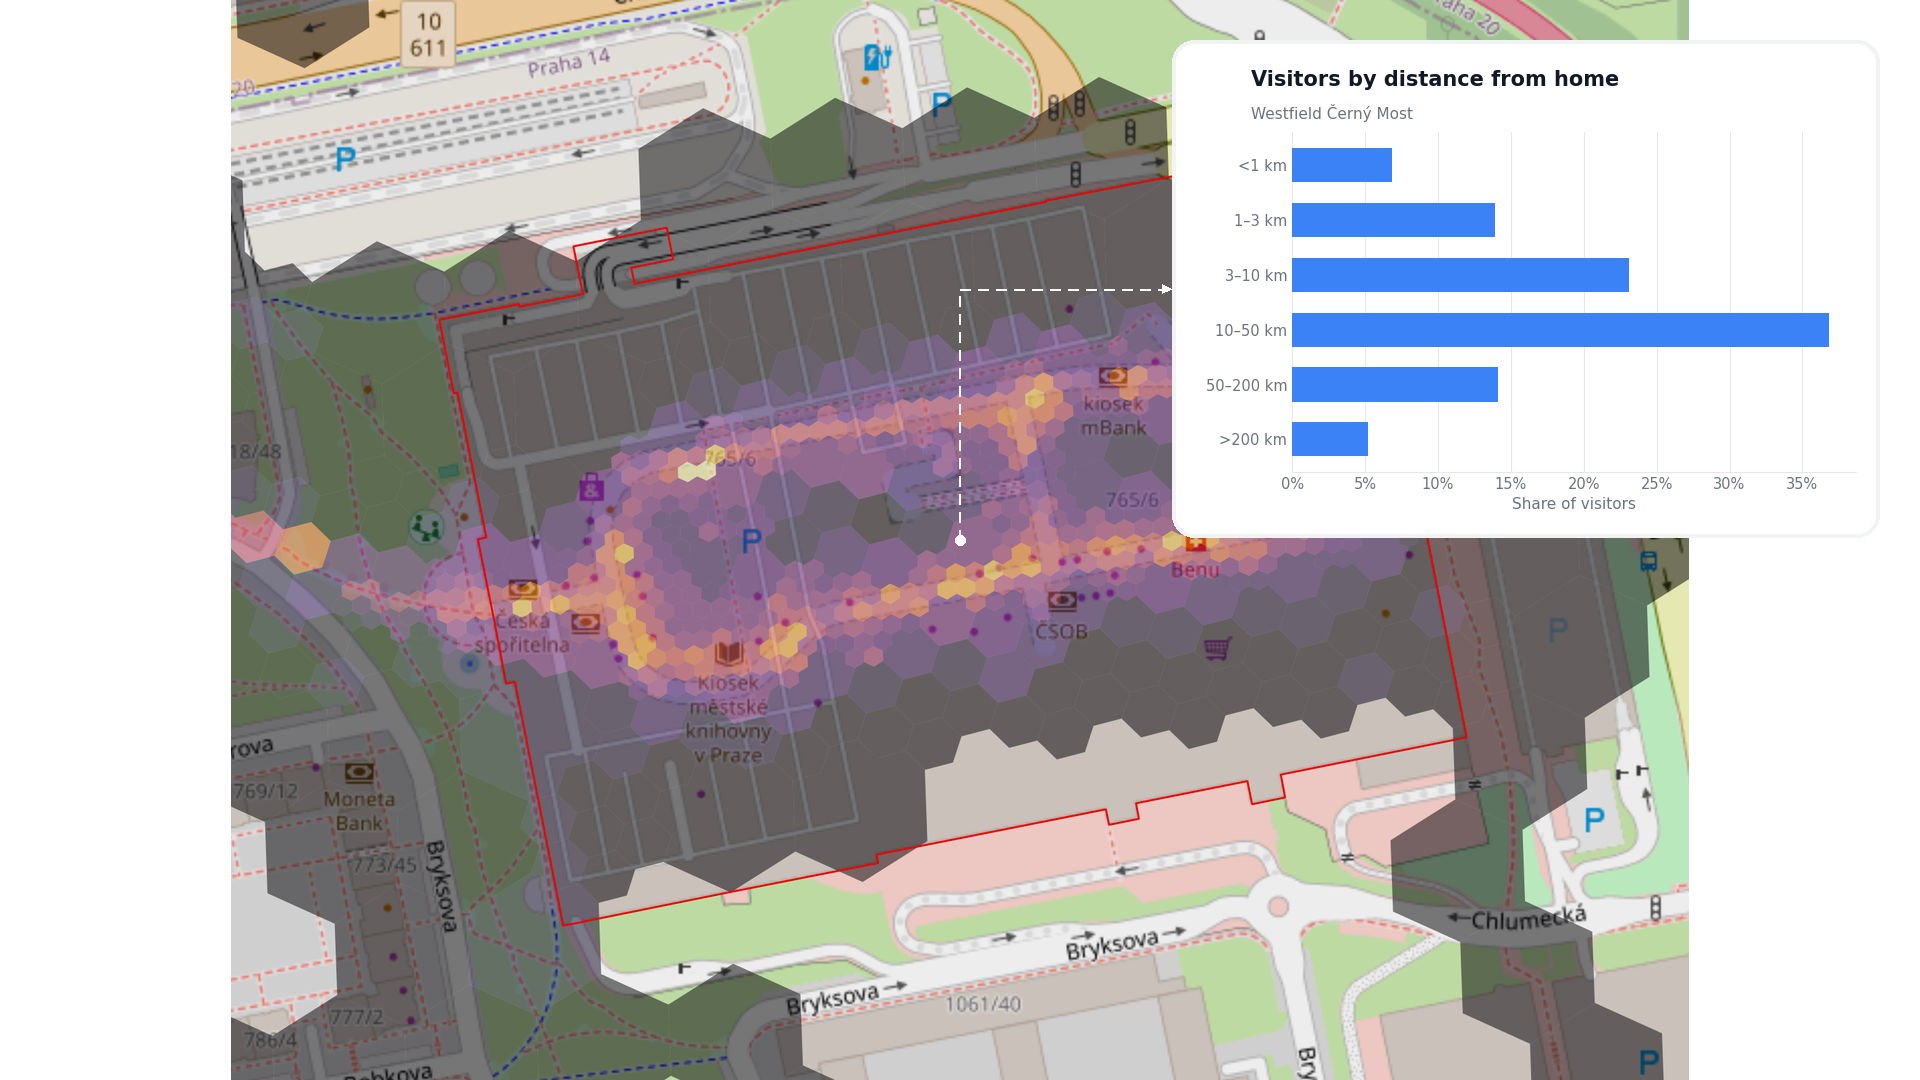Click the 50–200 km bar
This screenshot has height=1080, width=1920.
(1395, 385)
